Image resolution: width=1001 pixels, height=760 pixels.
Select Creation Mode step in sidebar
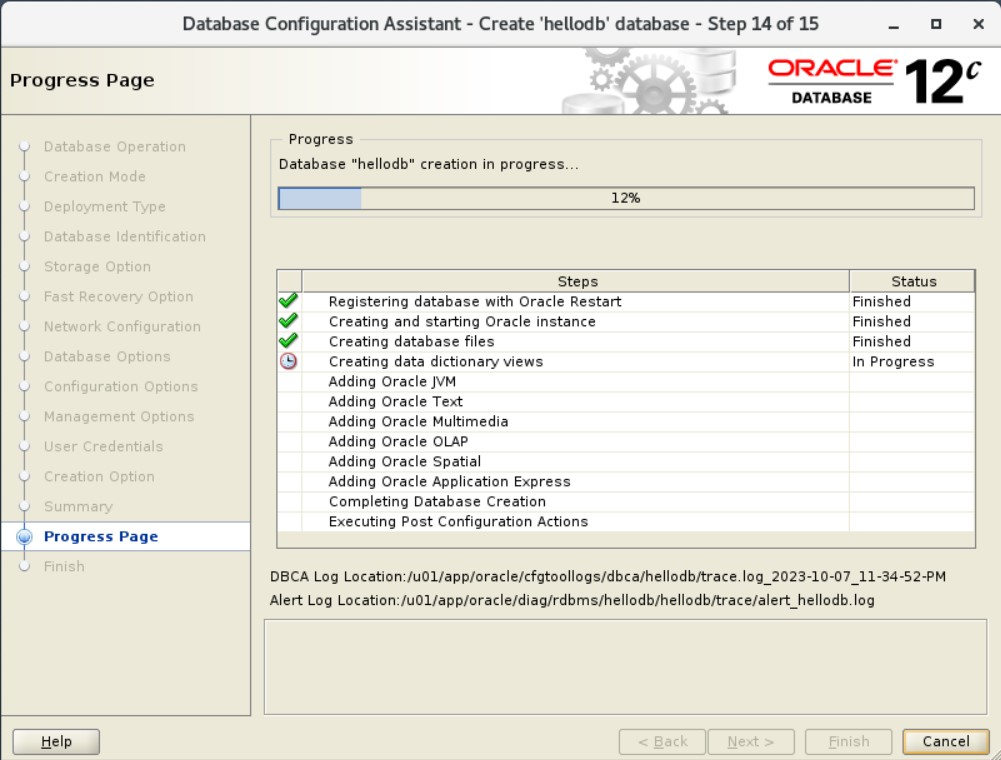[x=94, y=176]
